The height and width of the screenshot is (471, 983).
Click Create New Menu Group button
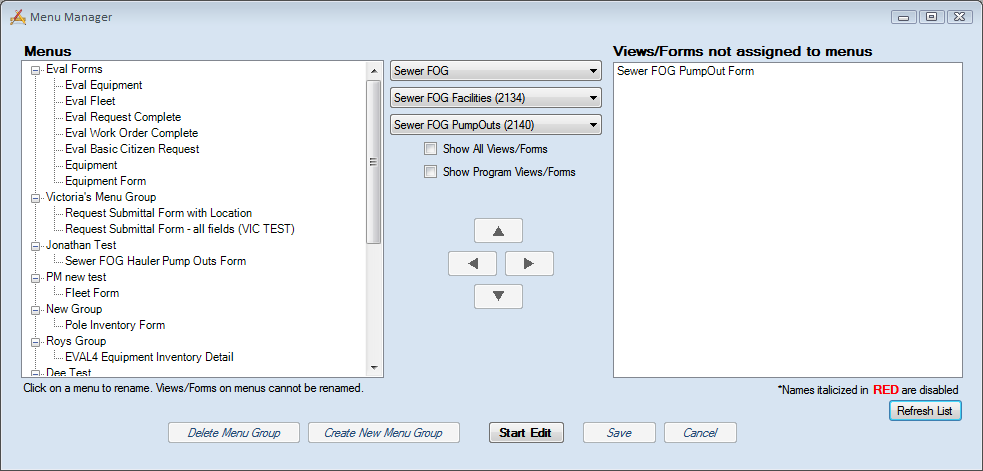click(383, 433)
